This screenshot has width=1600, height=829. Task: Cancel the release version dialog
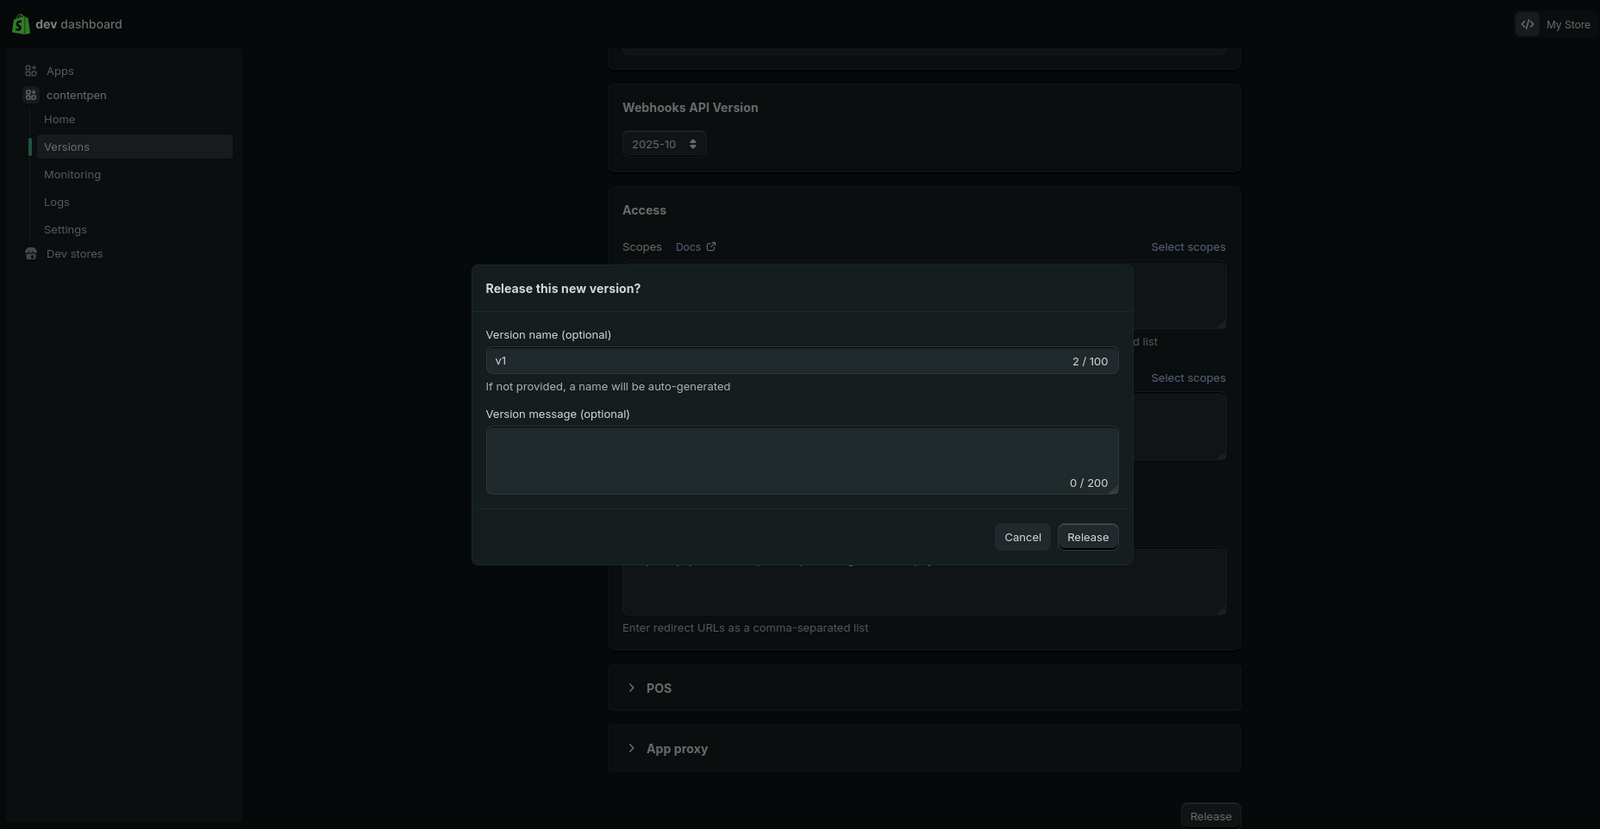coord(1022,537)
